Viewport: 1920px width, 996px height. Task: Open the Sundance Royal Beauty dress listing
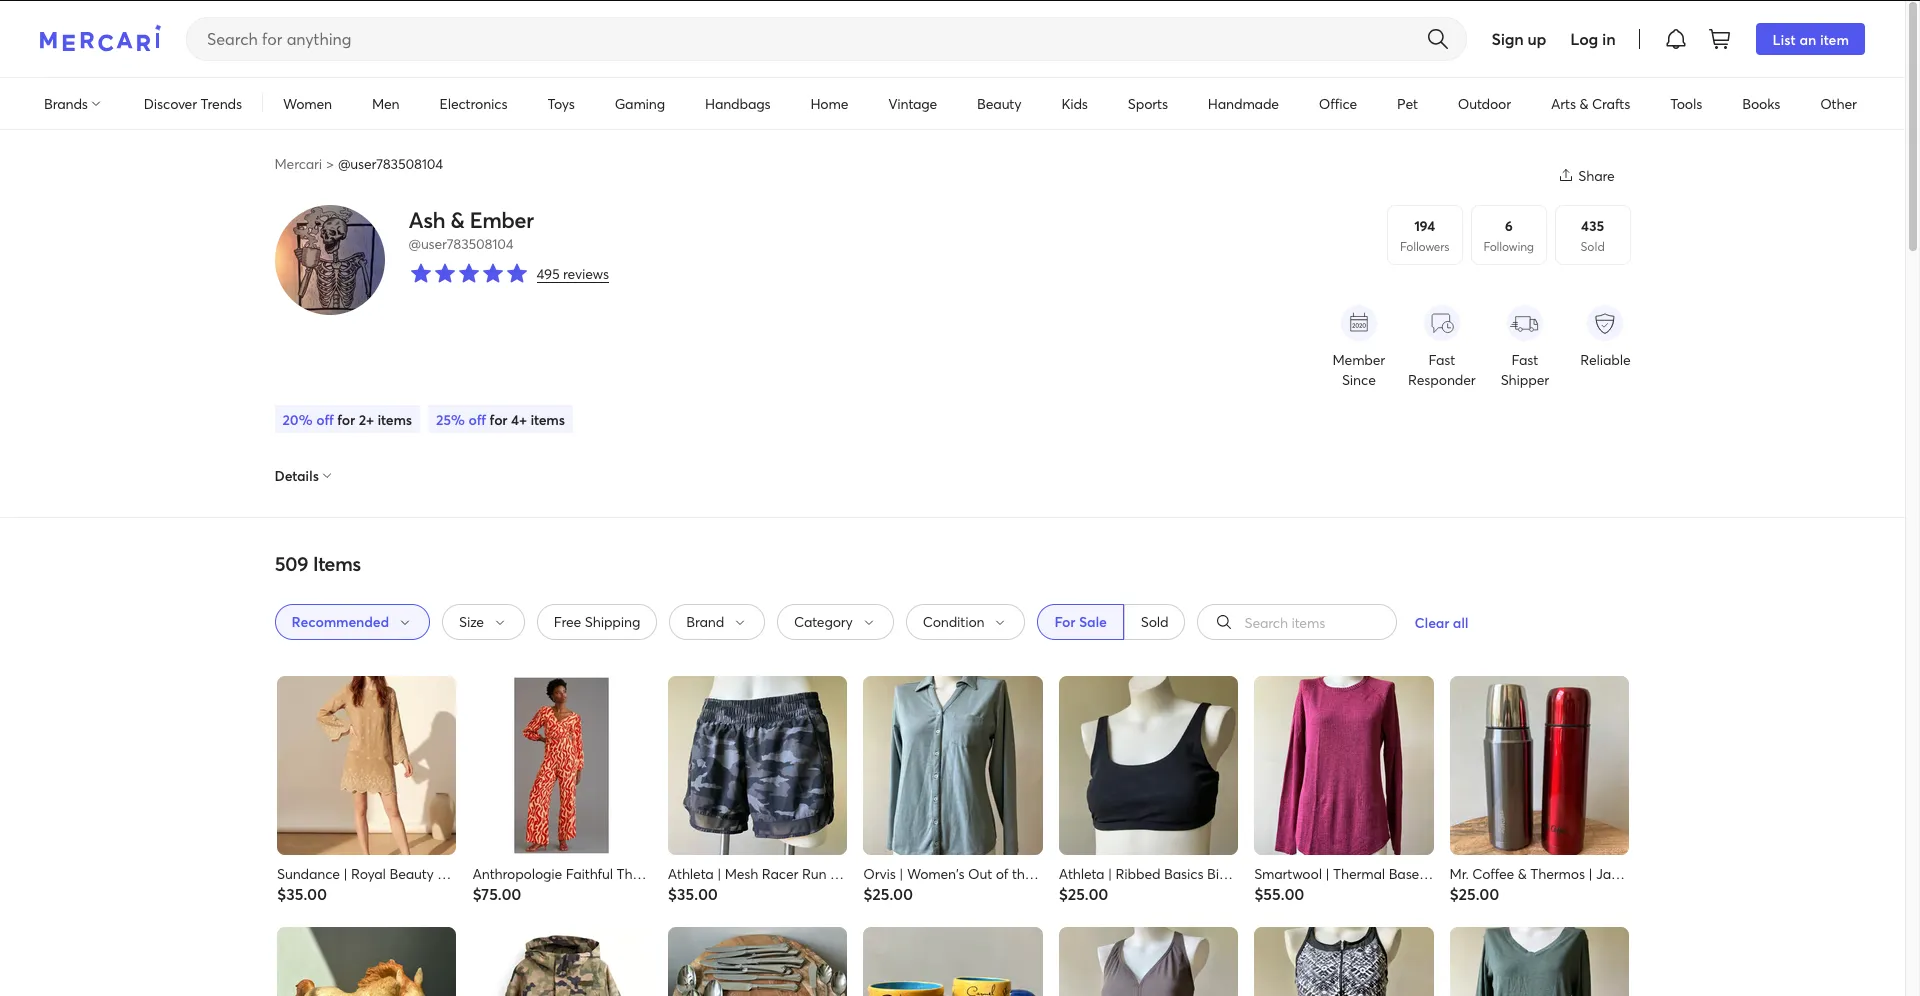pyautogui.click(x=366, y=790)
